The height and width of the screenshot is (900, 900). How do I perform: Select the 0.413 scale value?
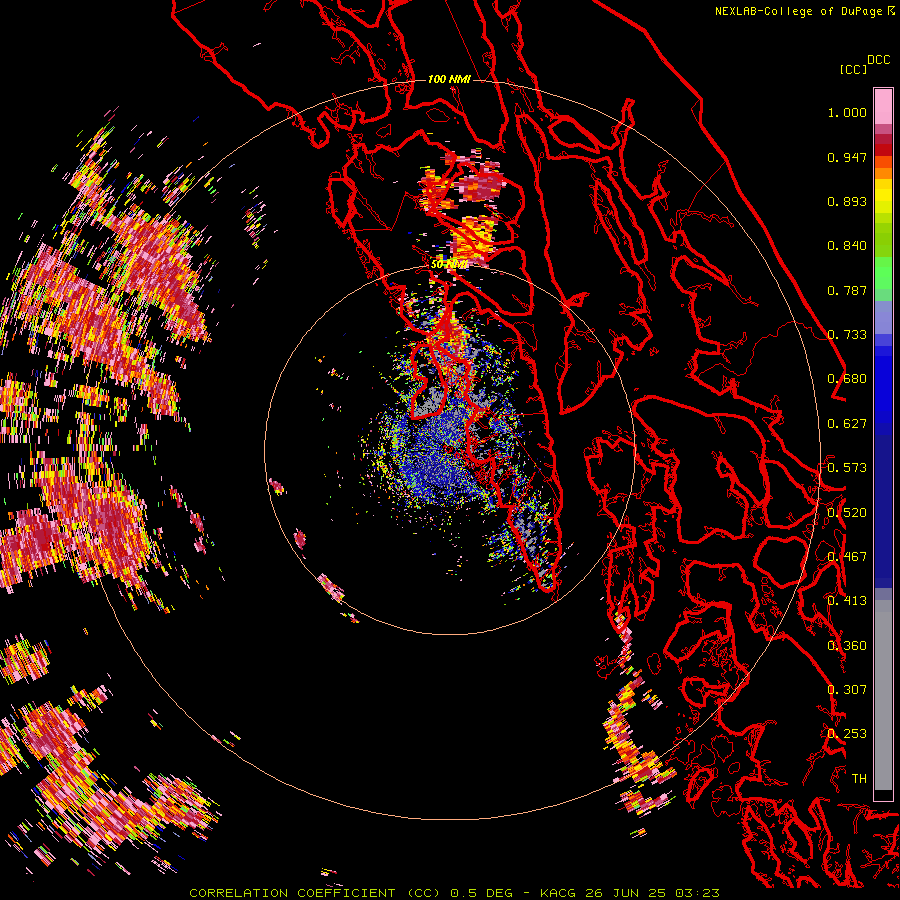tap(847, 601)
